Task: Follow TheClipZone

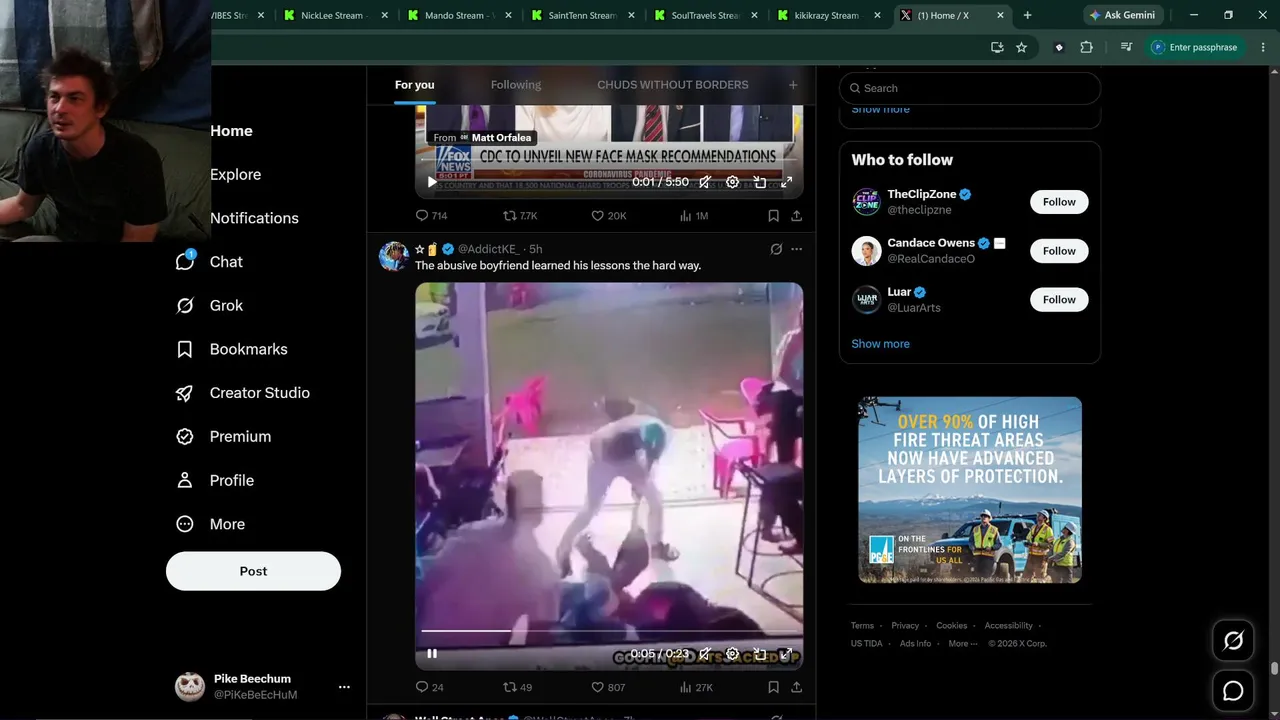Action: pyautogui.click(x=1059, y=202)
